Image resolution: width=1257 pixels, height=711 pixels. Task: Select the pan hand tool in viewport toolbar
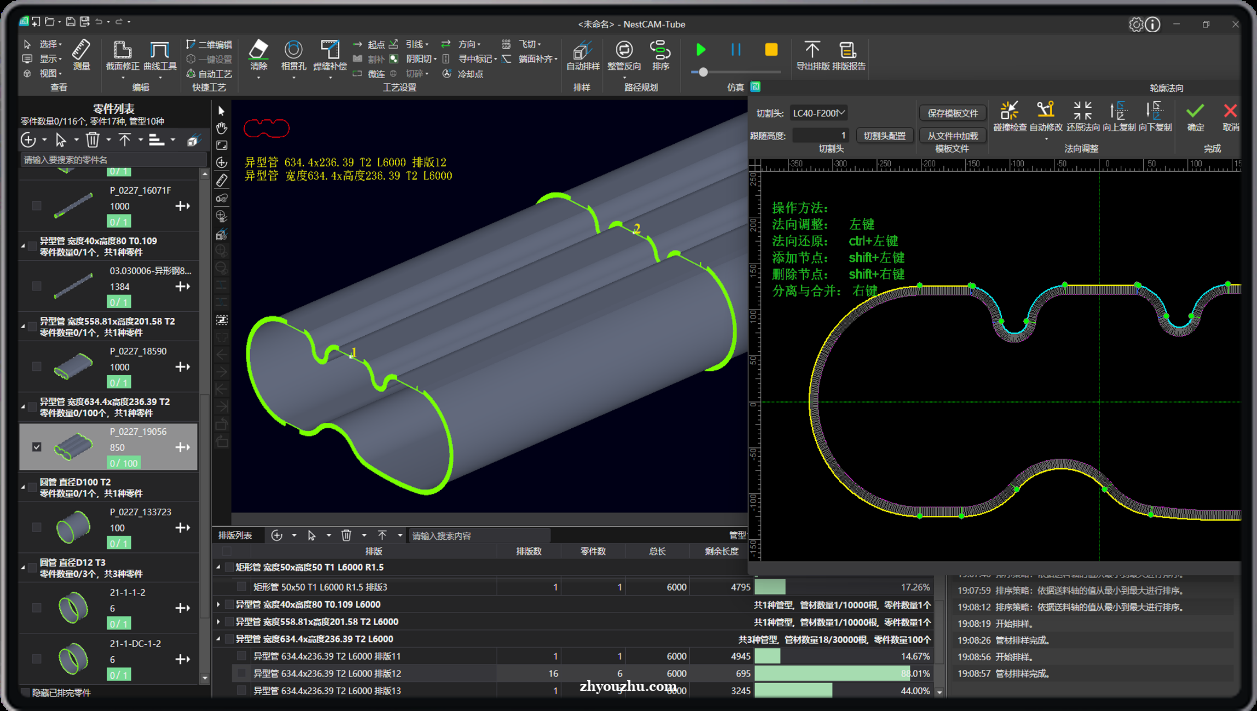point(222,127)
